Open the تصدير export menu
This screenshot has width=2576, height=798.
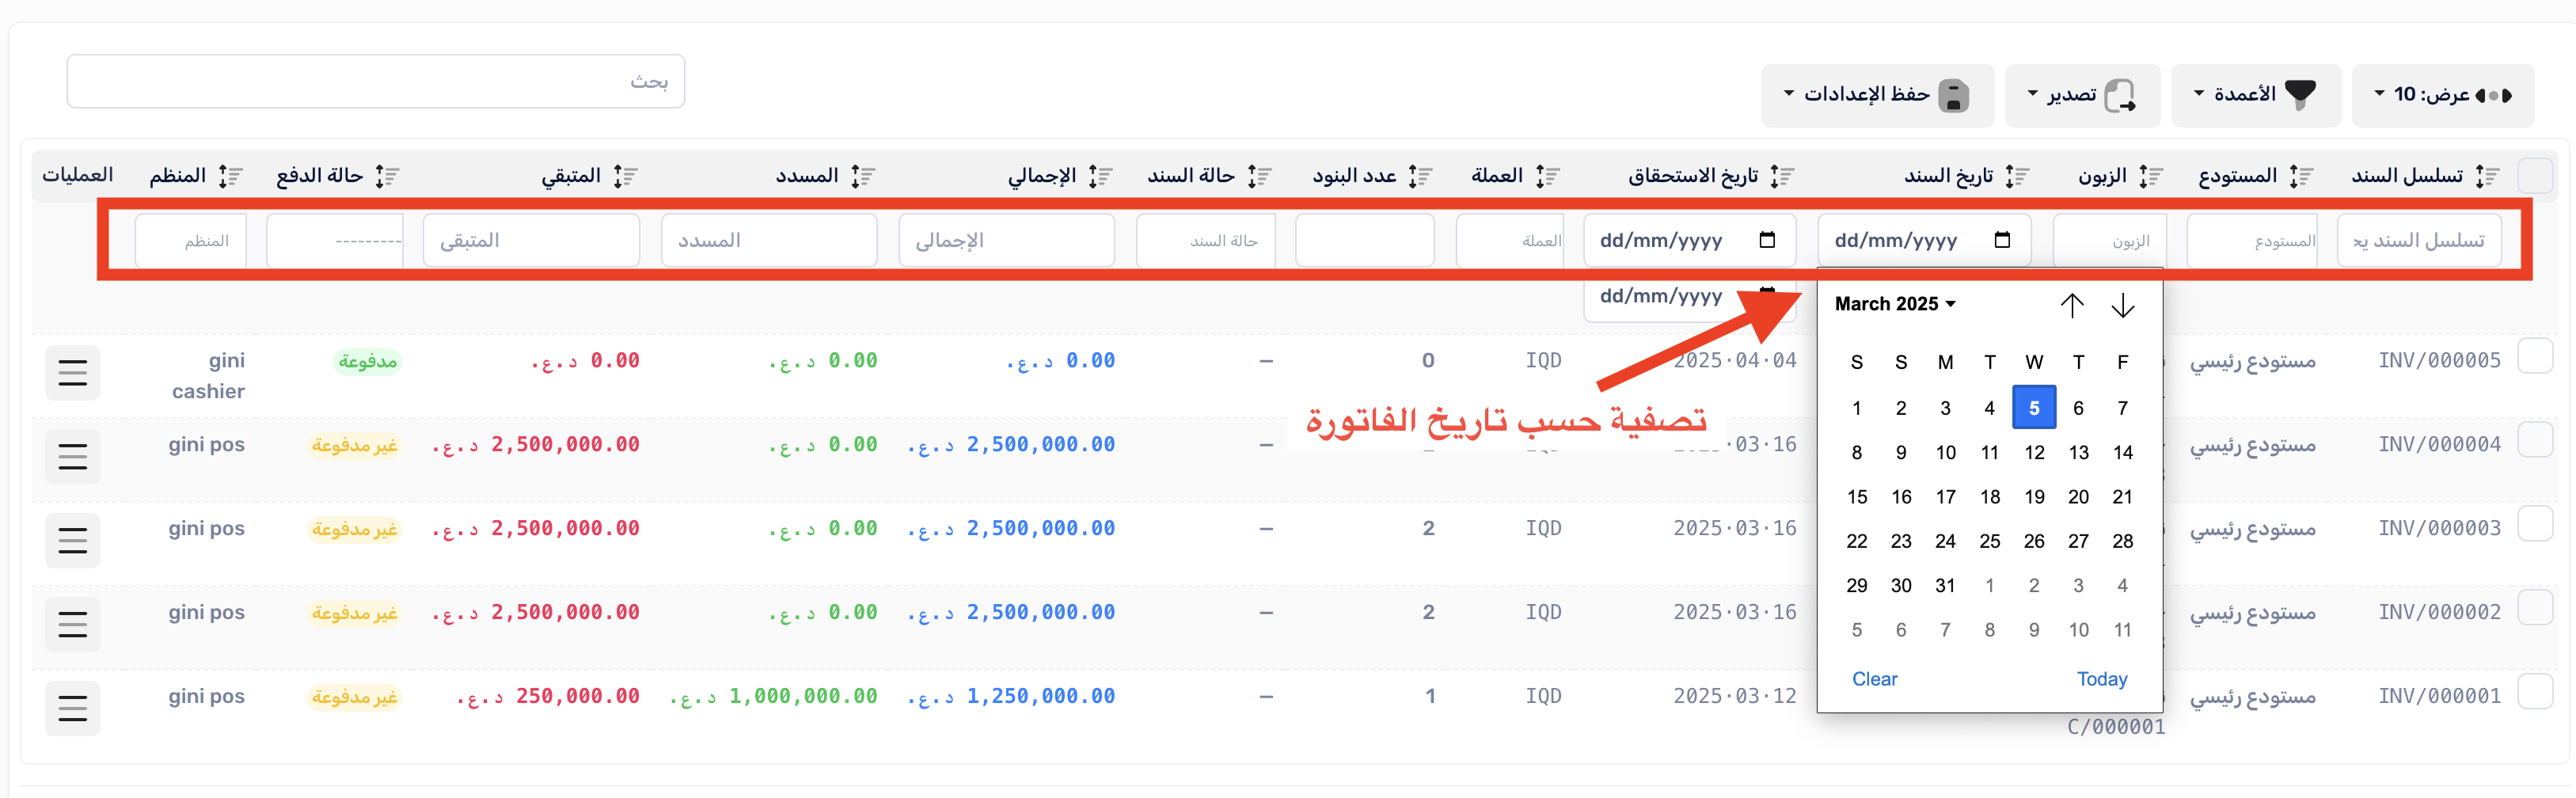[x=2082, y=95]
